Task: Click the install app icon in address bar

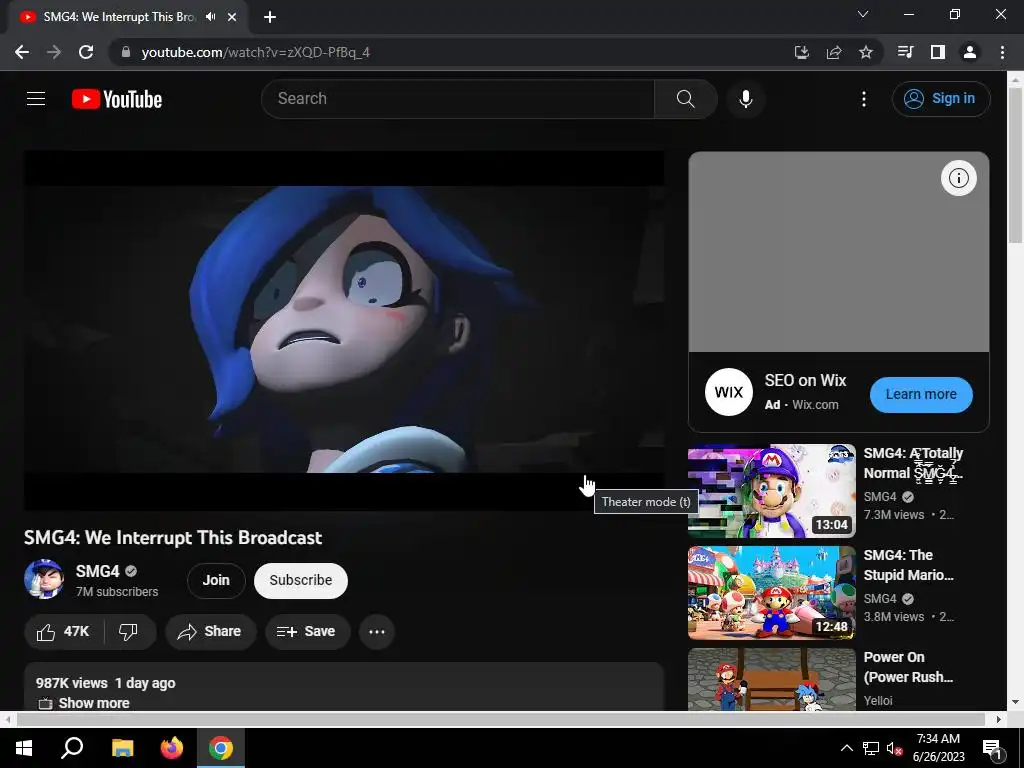Action: 801,52
